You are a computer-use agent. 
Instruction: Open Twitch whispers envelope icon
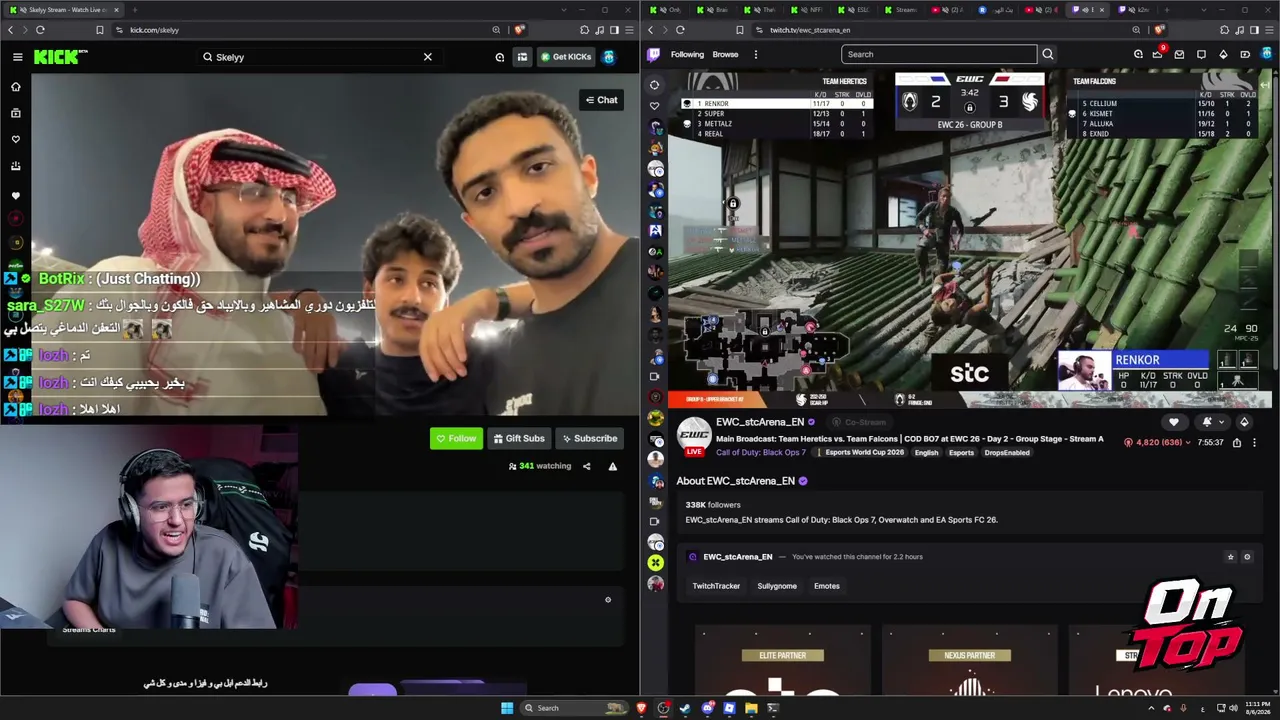point(1180,55)
